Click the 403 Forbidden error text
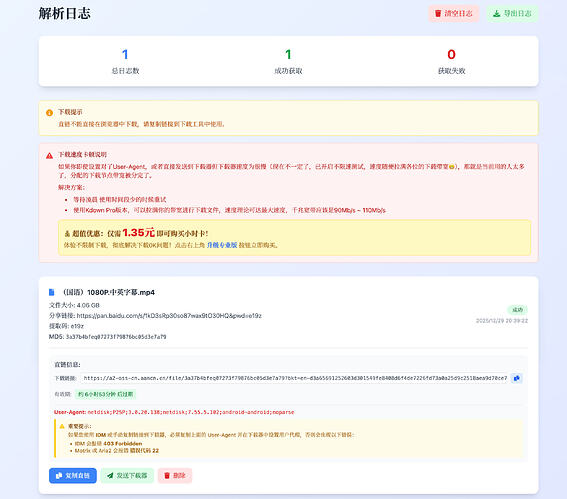 click(123, 443)
